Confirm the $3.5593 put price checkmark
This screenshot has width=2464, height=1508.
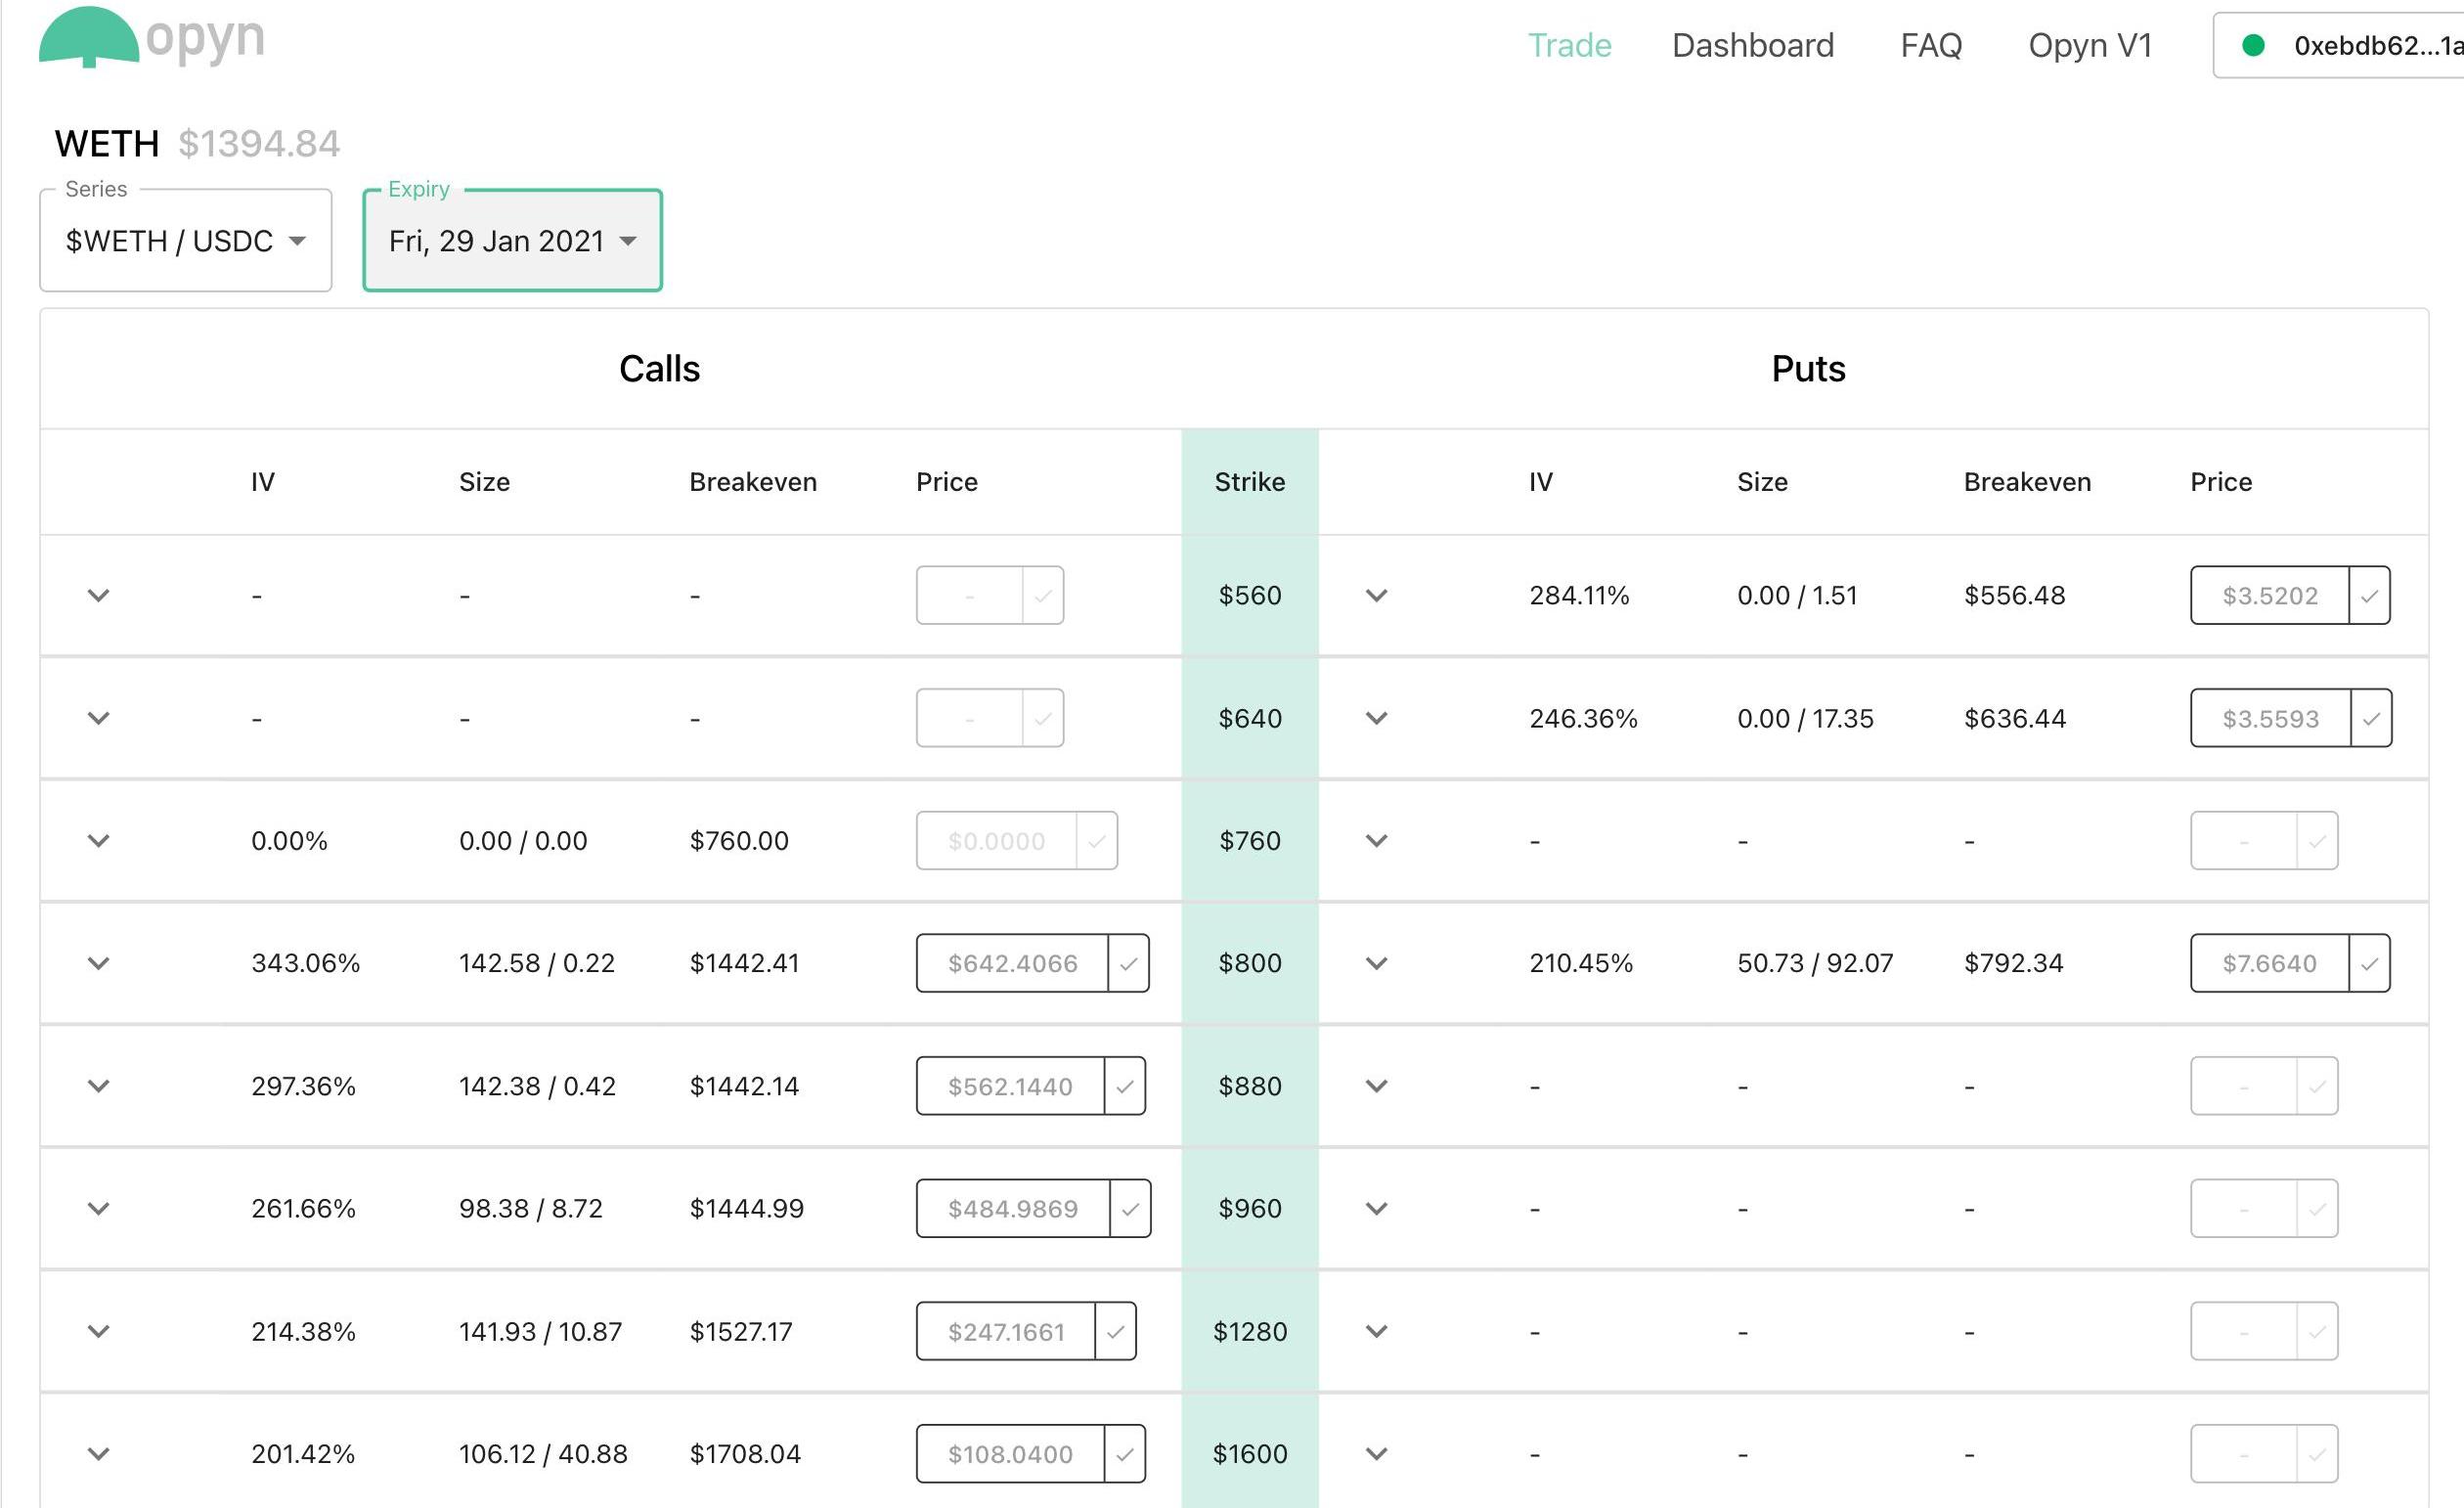pyautogui.click(x=2372, y=718)
